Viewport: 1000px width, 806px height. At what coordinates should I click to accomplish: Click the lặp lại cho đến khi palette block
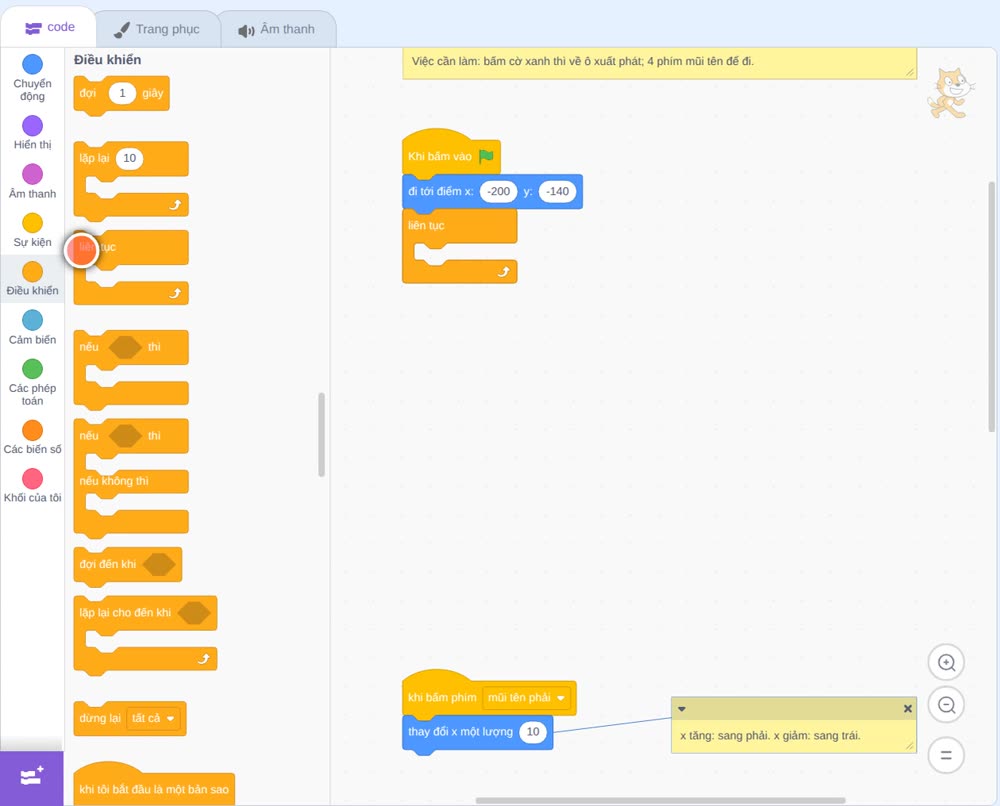tap(145, 635)
